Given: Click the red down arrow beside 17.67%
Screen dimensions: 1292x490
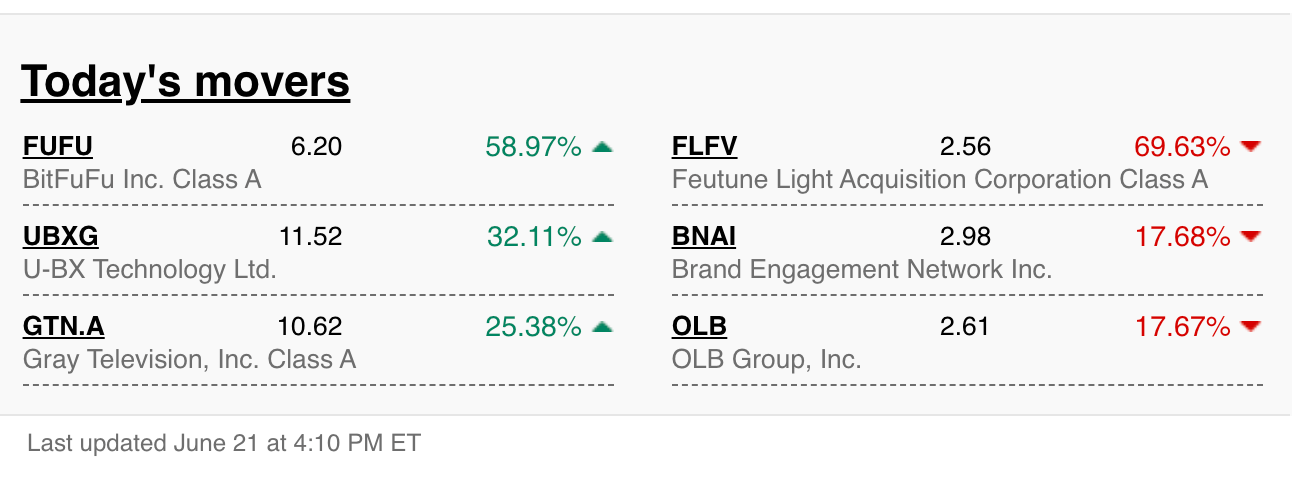Looking at the screenshot, I should pos(1250,327).
